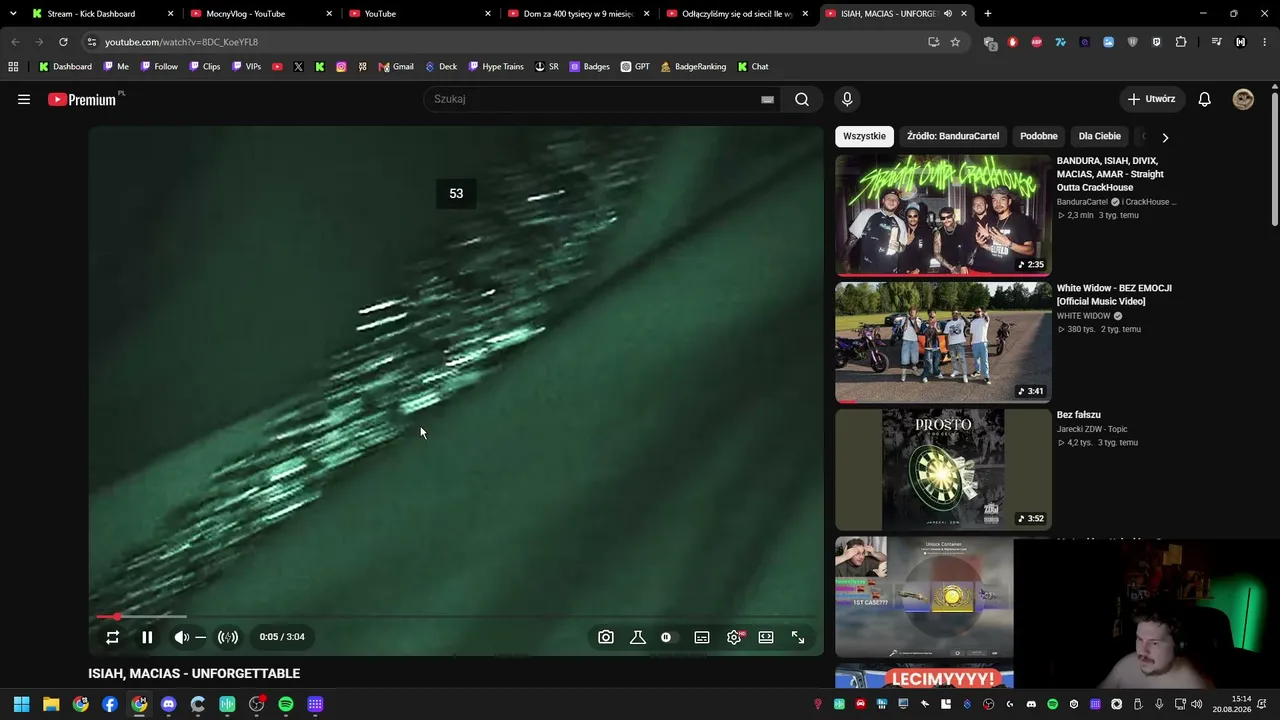Open the Jarecki ZDW - Topic channel link

tap(1092, 429)
